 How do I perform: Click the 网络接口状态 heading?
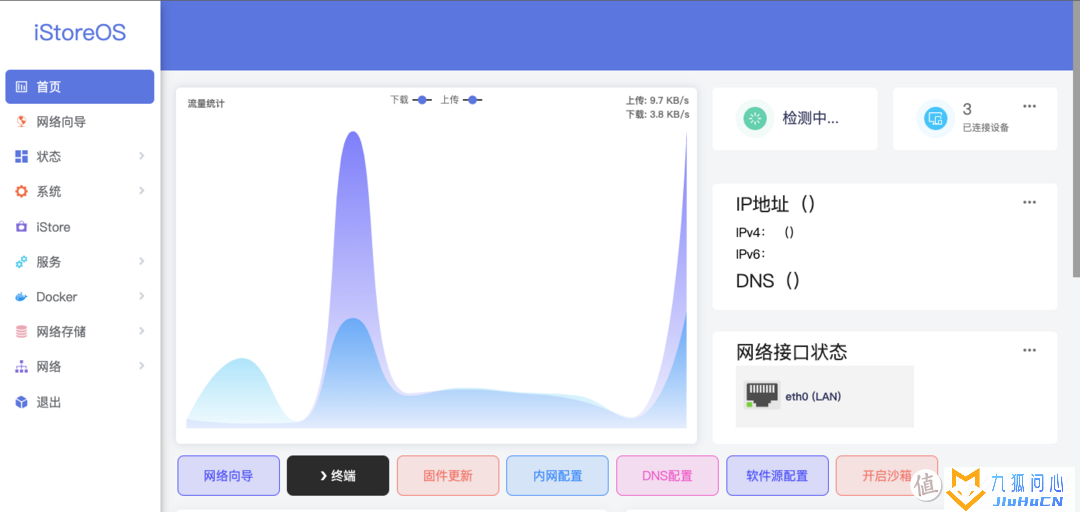pyautogui.click(x=791, y=352)
